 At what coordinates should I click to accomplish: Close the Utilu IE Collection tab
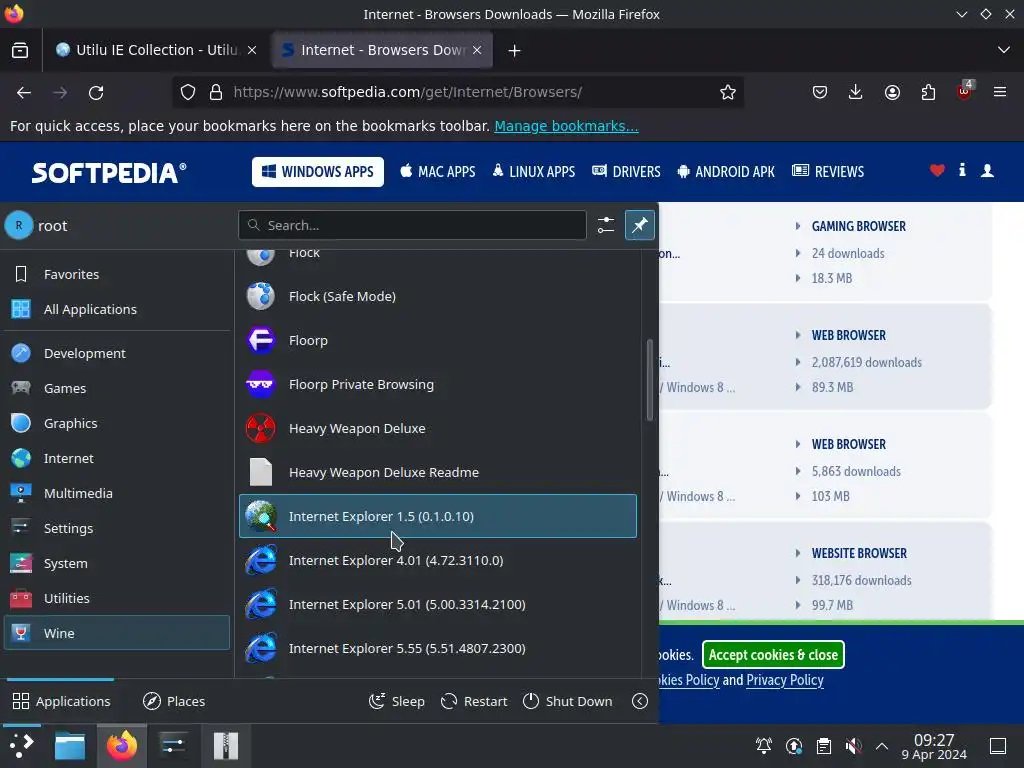[252, 50]
